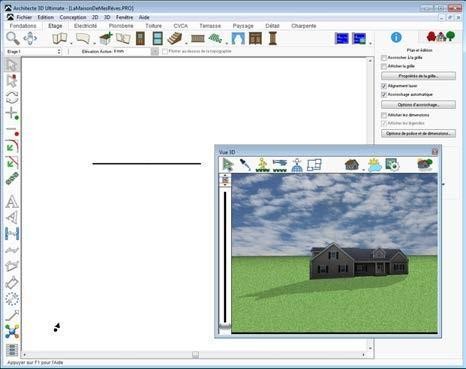Image resolution: width=466 pixels, height=369 pixels.
Task: Expand the dropdown arrow beside the house icon
Action: (x=363, y=169)
